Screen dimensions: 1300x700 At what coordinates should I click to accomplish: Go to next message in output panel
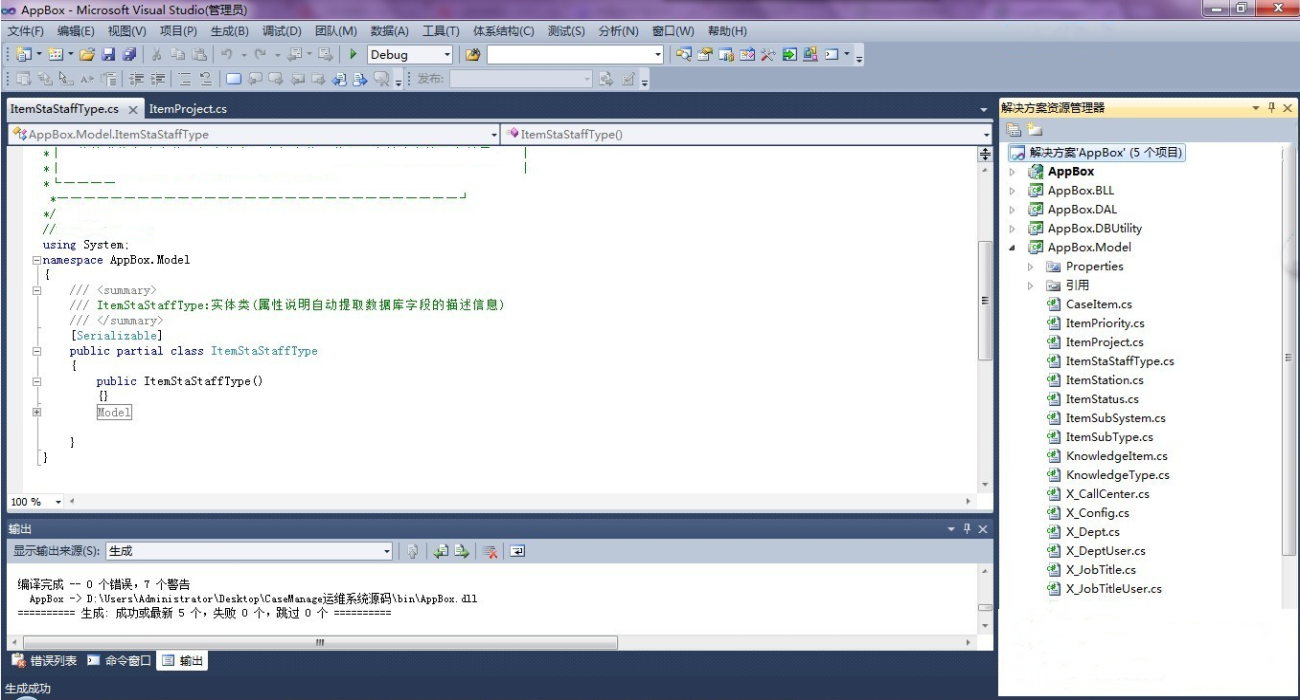click(462, 551)
